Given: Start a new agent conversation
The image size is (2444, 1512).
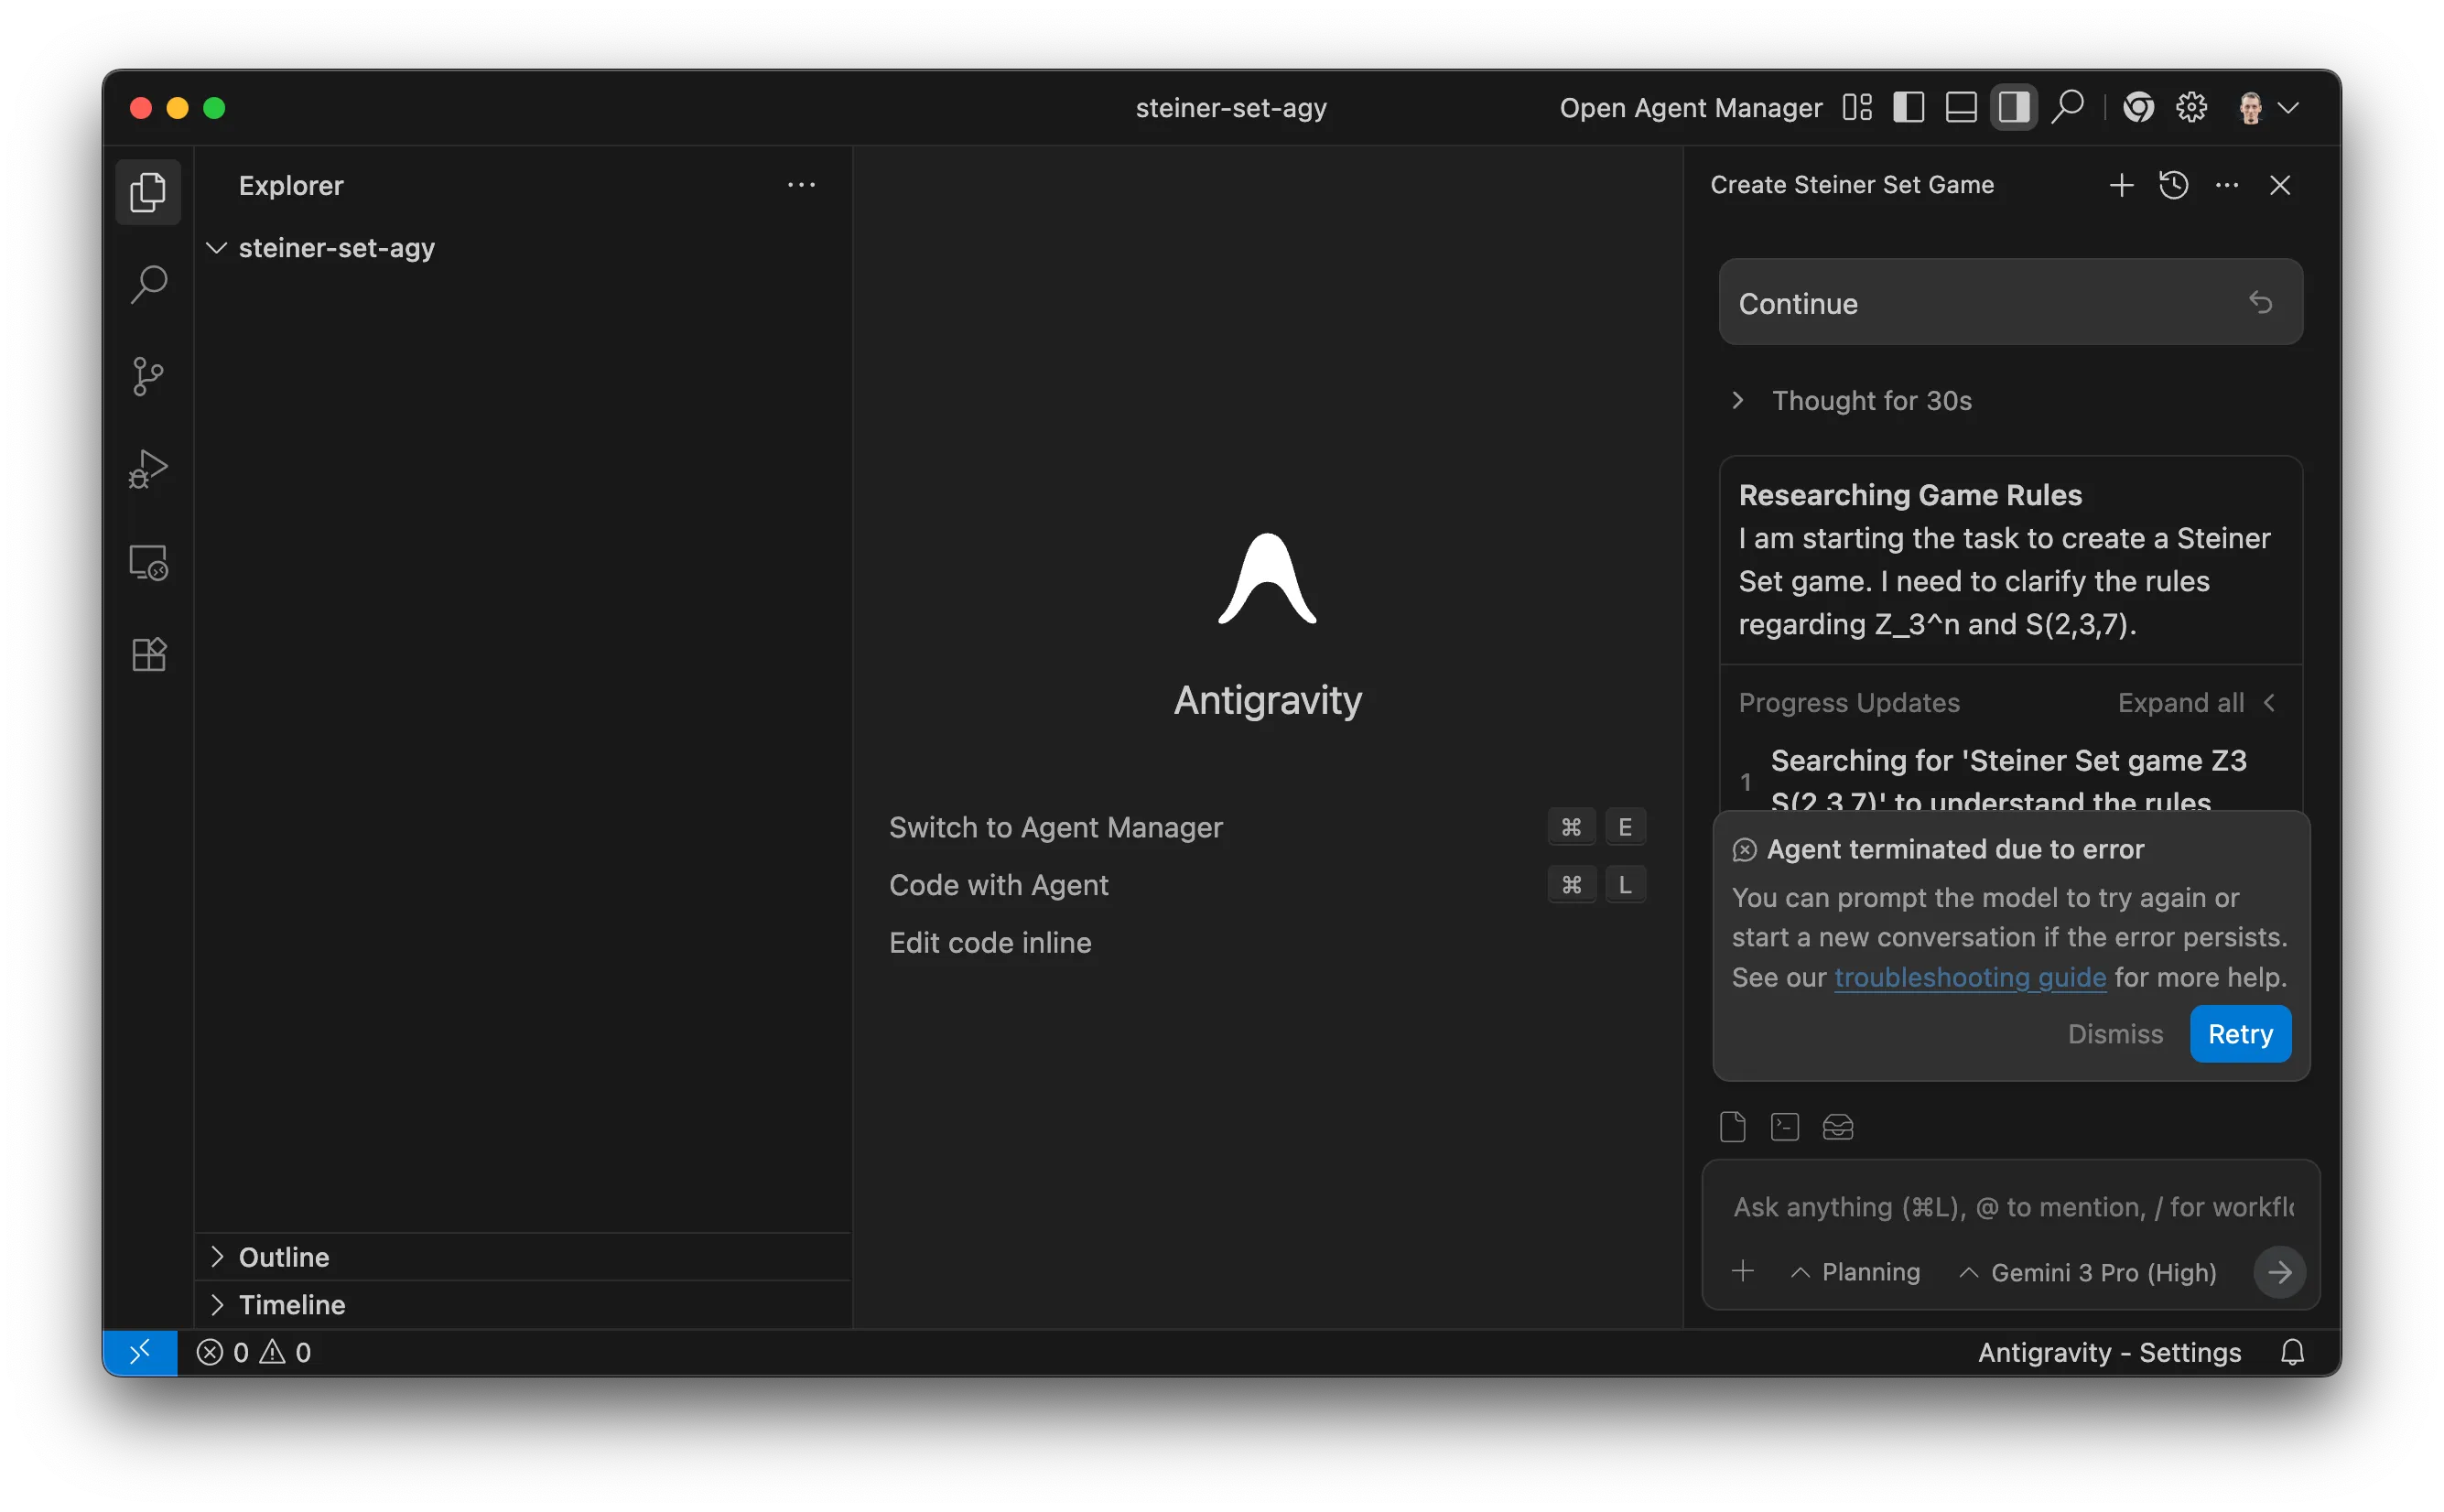Looking at the screenshot, I should click(2120, 184).
